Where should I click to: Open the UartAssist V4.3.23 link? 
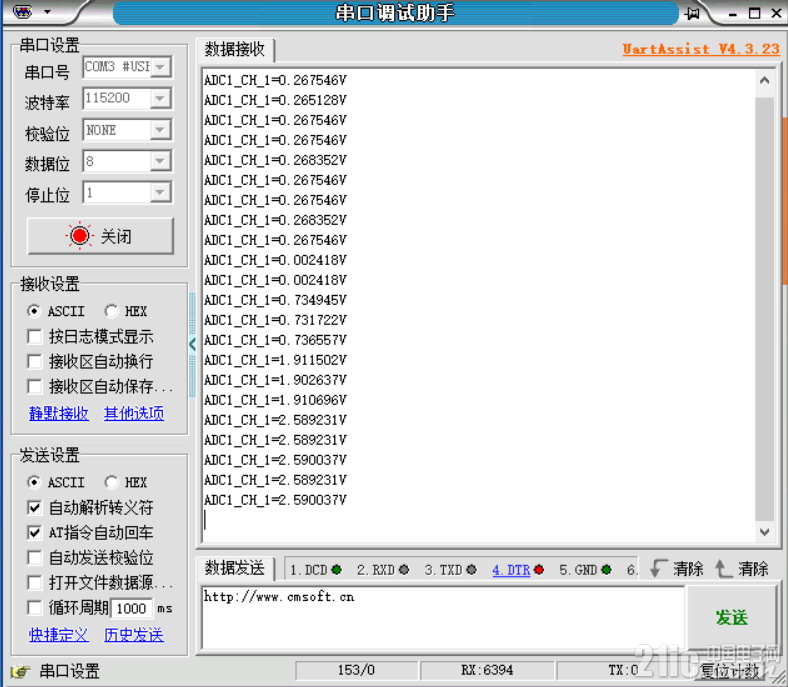coord(701,49)
